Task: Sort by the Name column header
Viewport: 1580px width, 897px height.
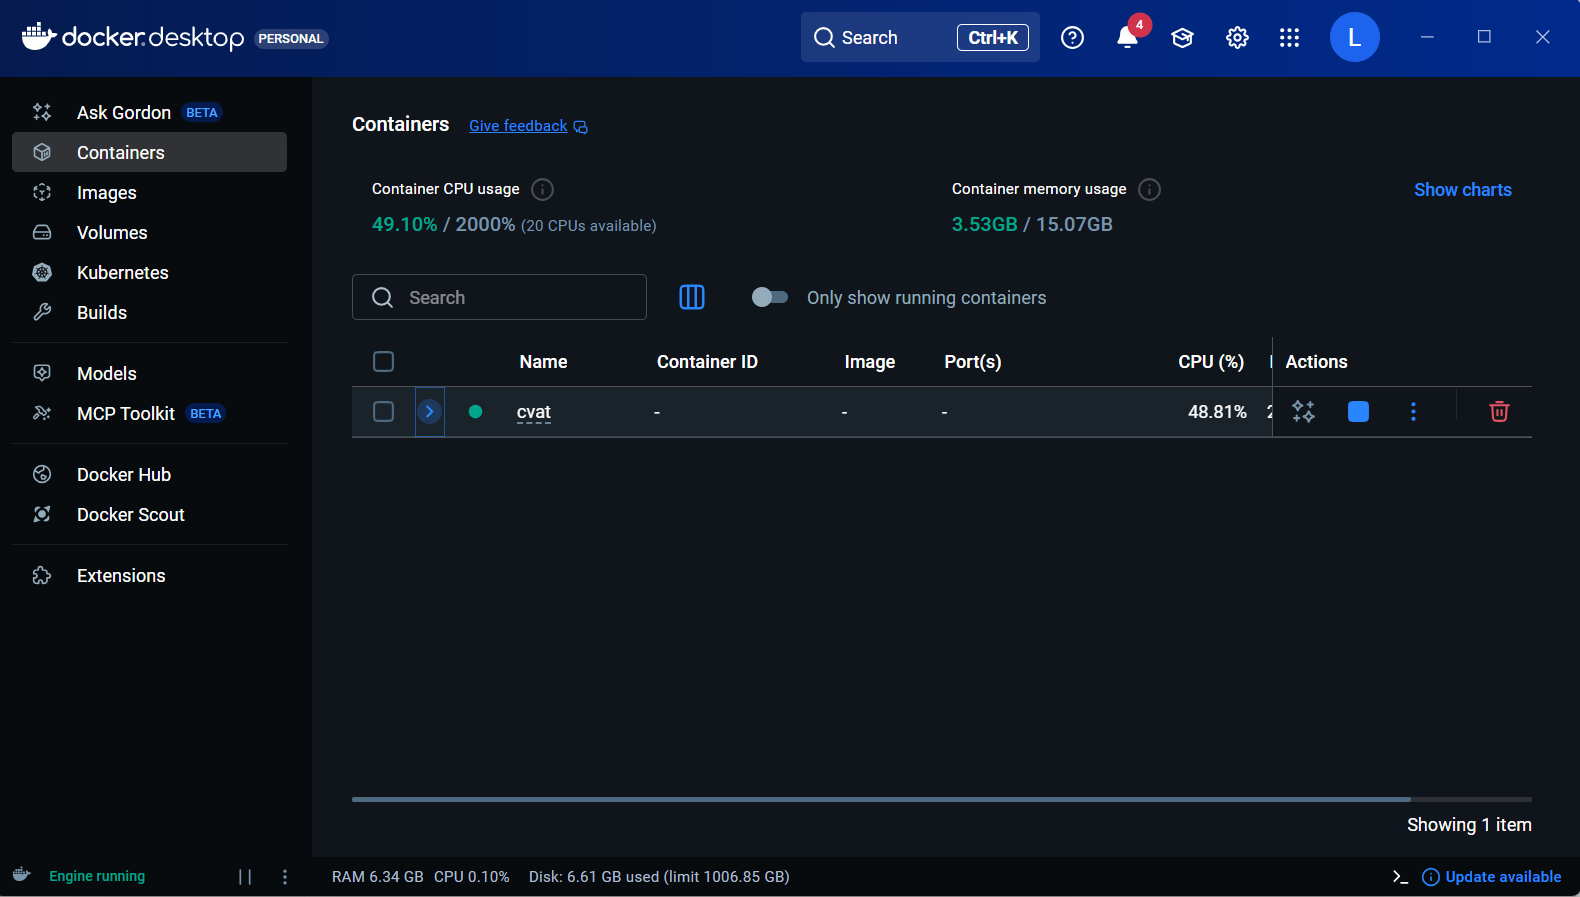Action: pyautogui.click(x=543, y=362)
